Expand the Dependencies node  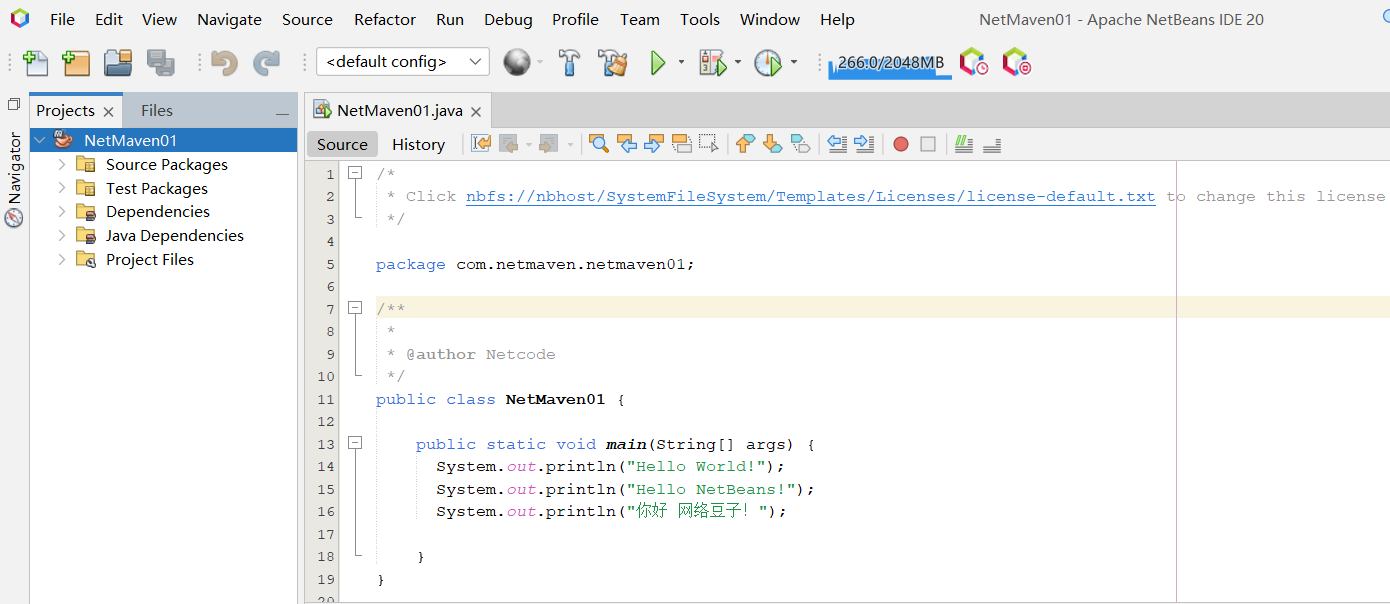tap(62, 211)
